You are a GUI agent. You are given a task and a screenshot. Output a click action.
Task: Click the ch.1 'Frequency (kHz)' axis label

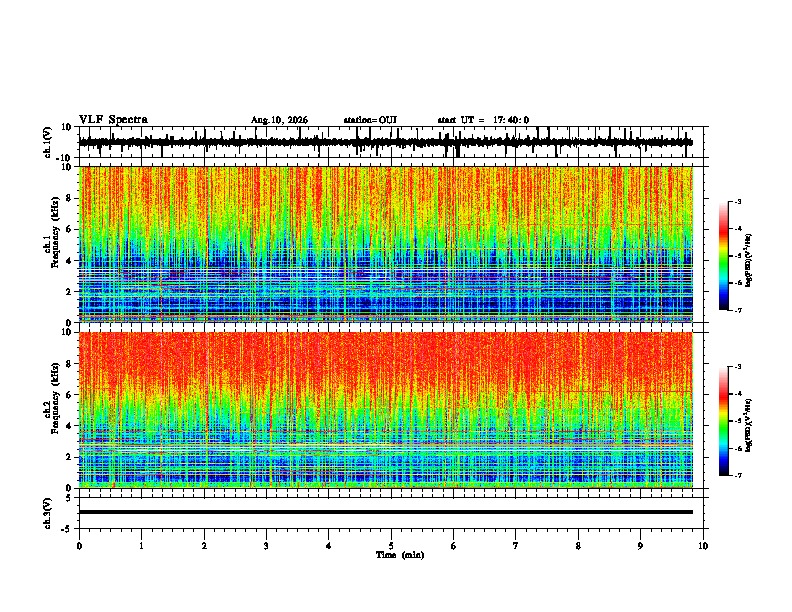pos(55,233)
